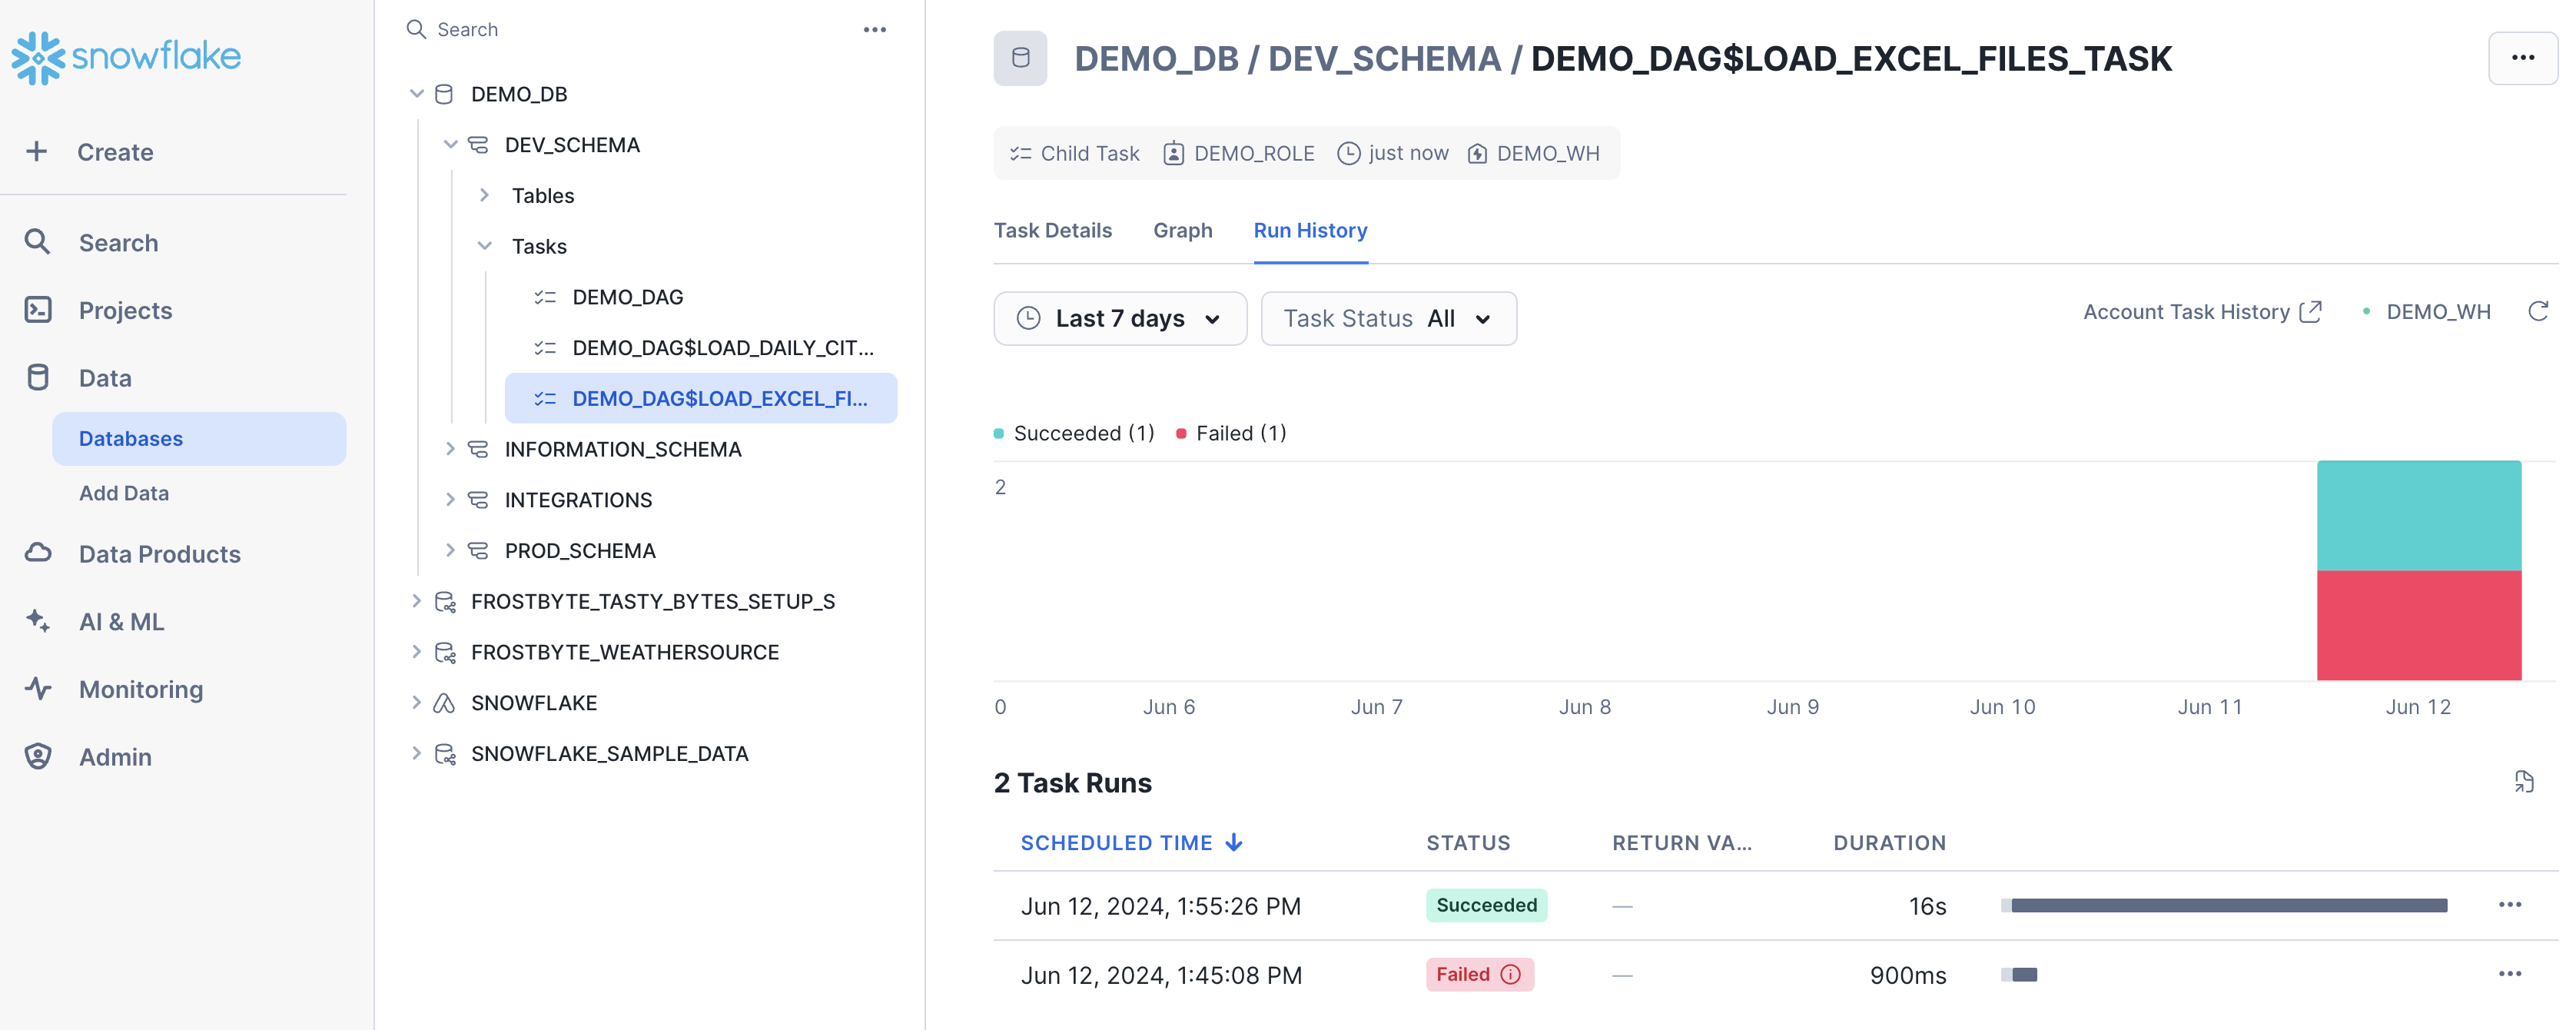Open the Account Task History link
Screen dimensions: 2576x1030
click(x=2202, y=312)
